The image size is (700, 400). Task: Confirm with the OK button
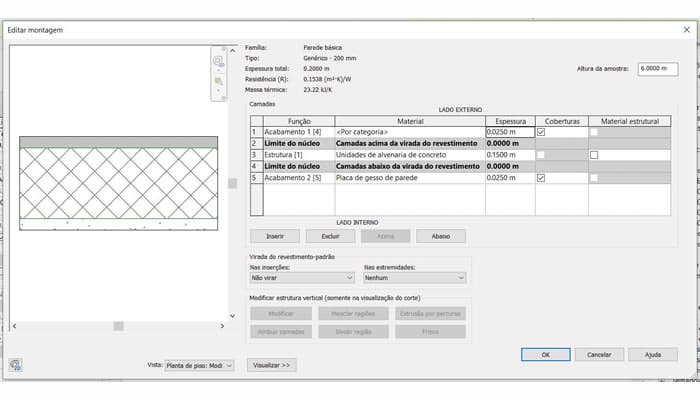[x=545, y=354]
